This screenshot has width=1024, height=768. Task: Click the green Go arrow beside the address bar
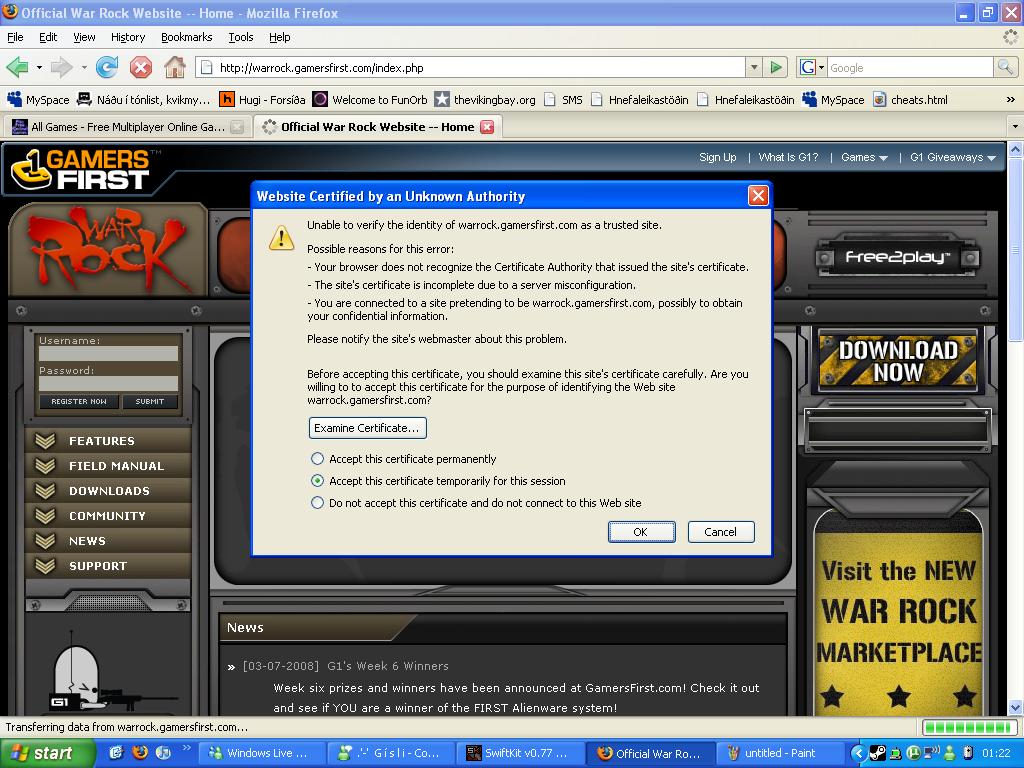[775, 67]
